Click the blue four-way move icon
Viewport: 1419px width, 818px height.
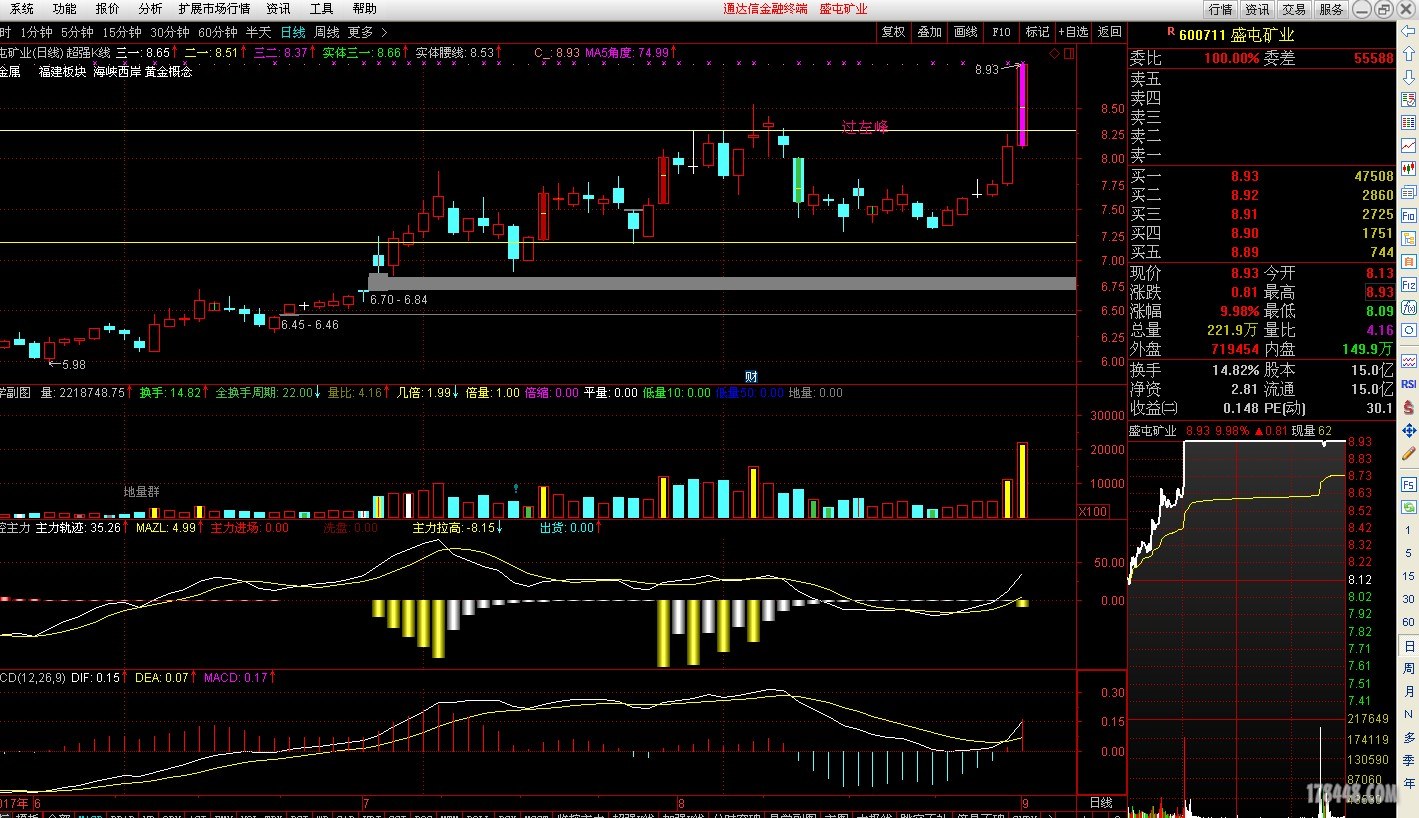[x=1409, y=431]
